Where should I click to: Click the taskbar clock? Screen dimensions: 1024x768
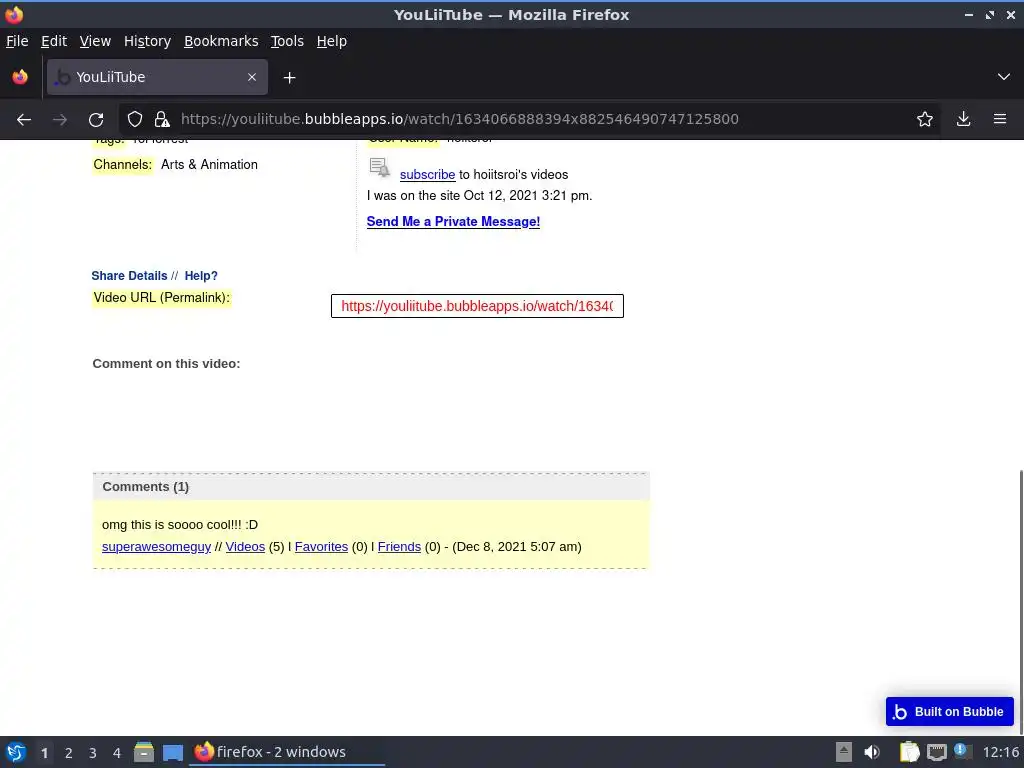1000,752
